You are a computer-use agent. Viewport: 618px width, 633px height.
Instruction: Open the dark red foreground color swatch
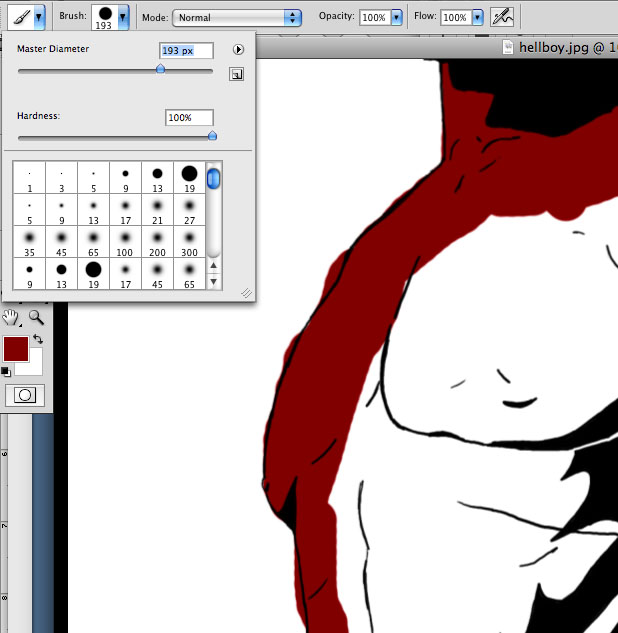tap(16, 348)
